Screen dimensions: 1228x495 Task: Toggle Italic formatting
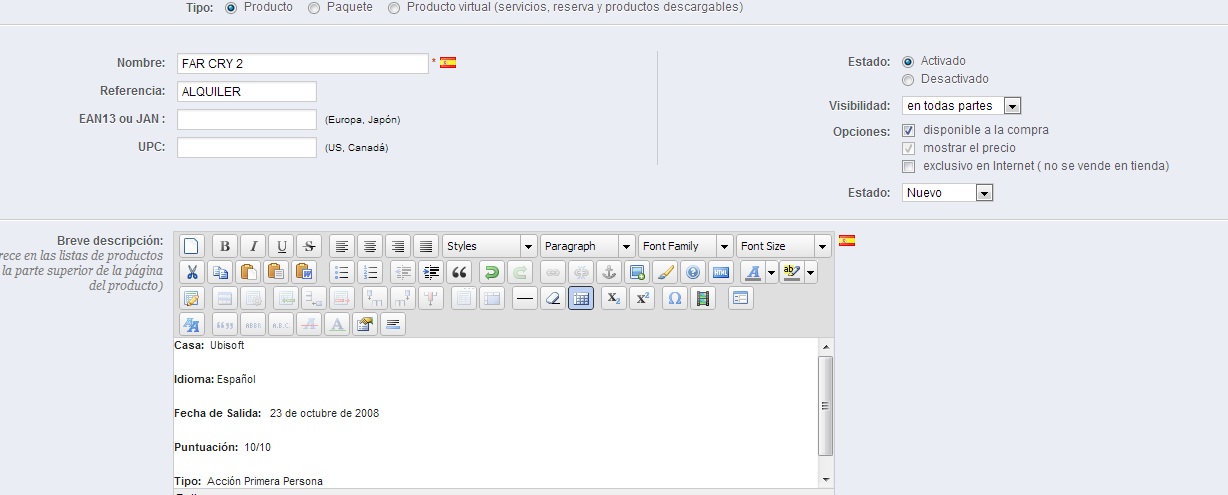pyautogui.click(x=253, y=246)
